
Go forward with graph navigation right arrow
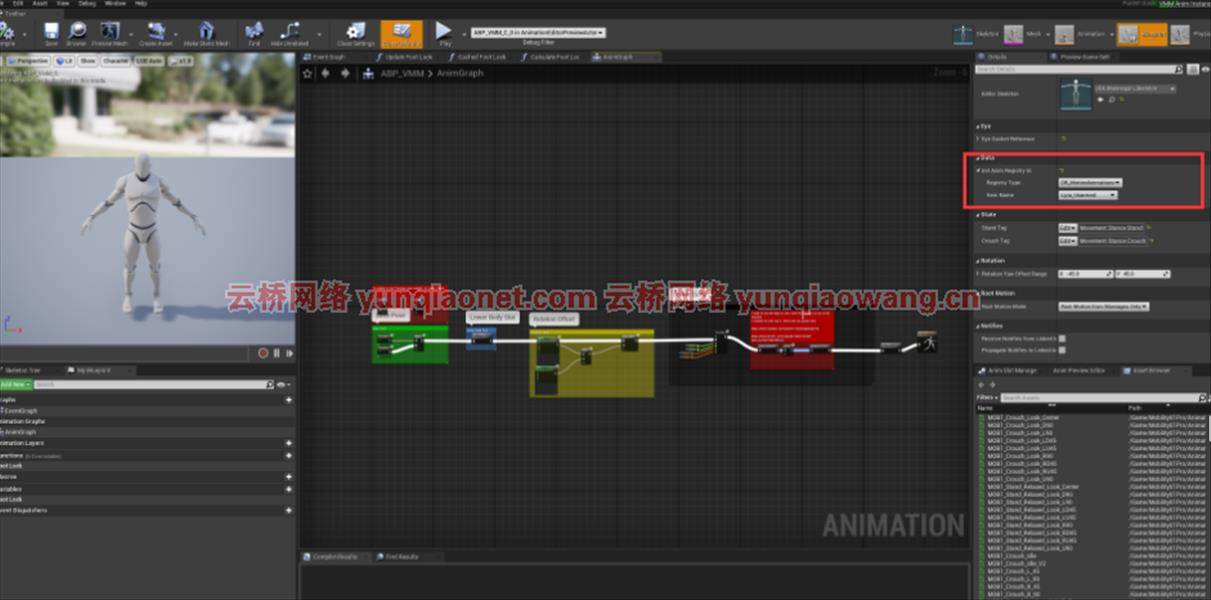(345, 73)
